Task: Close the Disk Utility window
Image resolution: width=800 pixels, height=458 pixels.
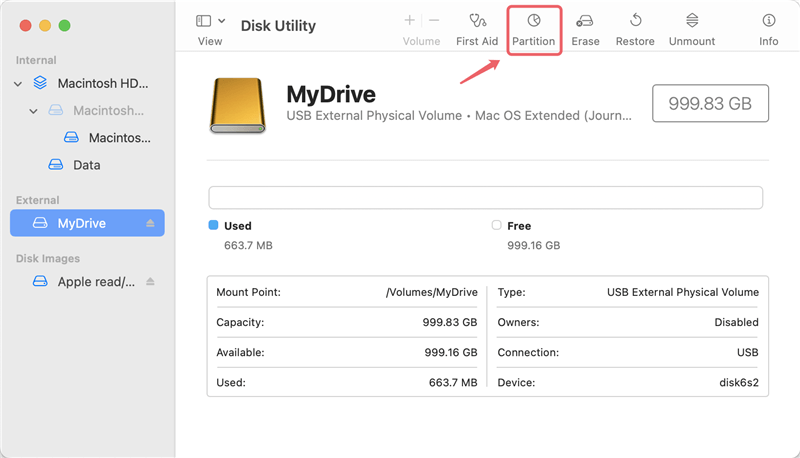Action: (26, 26)
